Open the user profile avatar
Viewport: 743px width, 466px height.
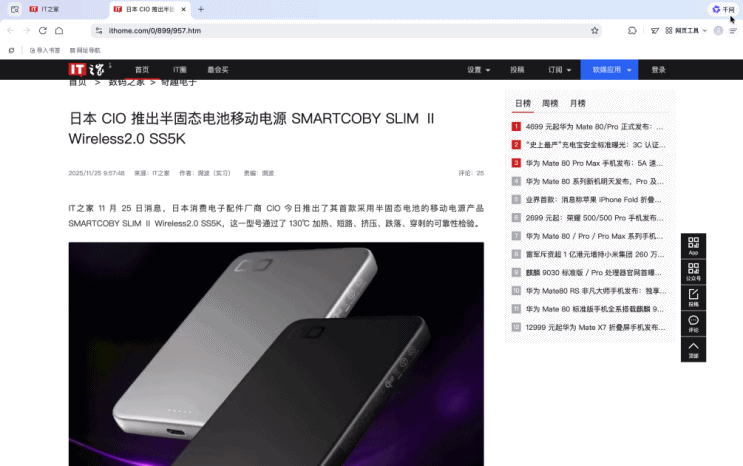pos(718,30)
